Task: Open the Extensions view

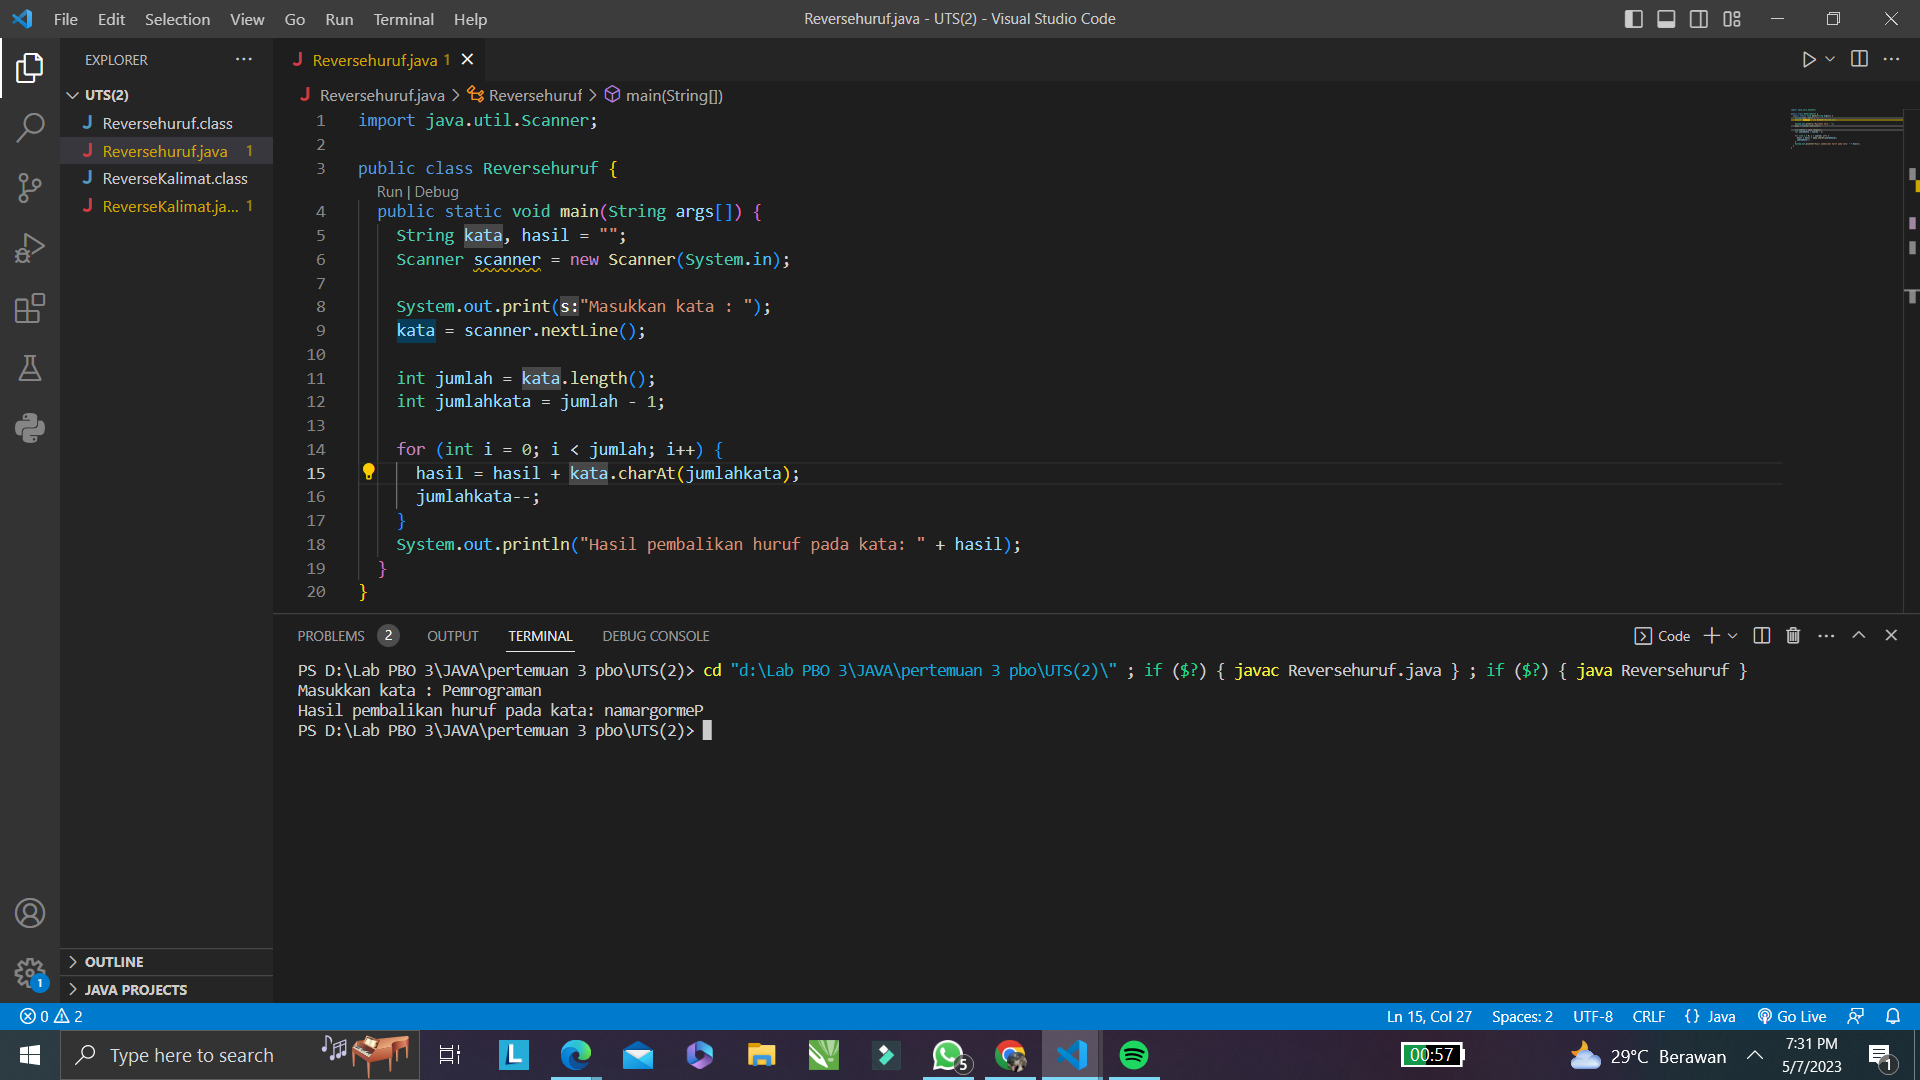Action: [x=31, y=308]
